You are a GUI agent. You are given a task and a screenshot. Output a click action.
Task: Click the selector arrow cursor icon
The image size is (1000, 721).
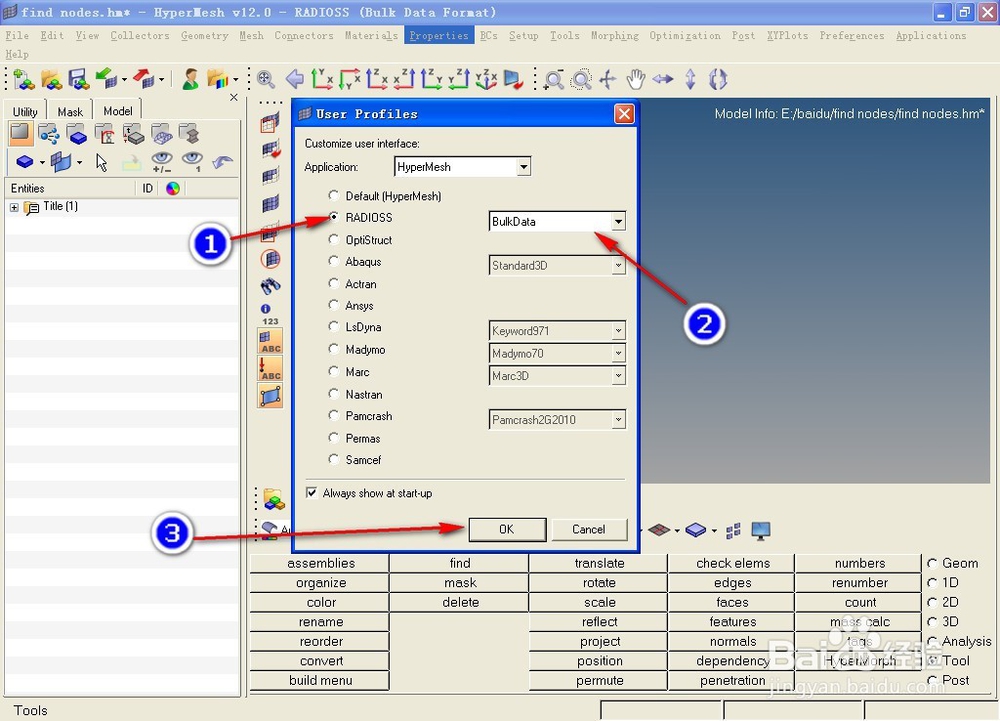101,163
